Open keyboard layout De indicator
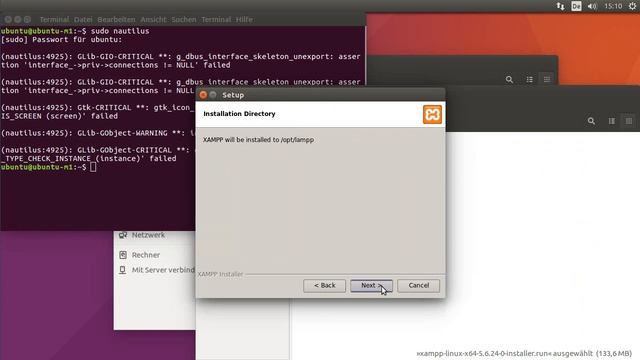The image size is (640, 360). point(576,6)
